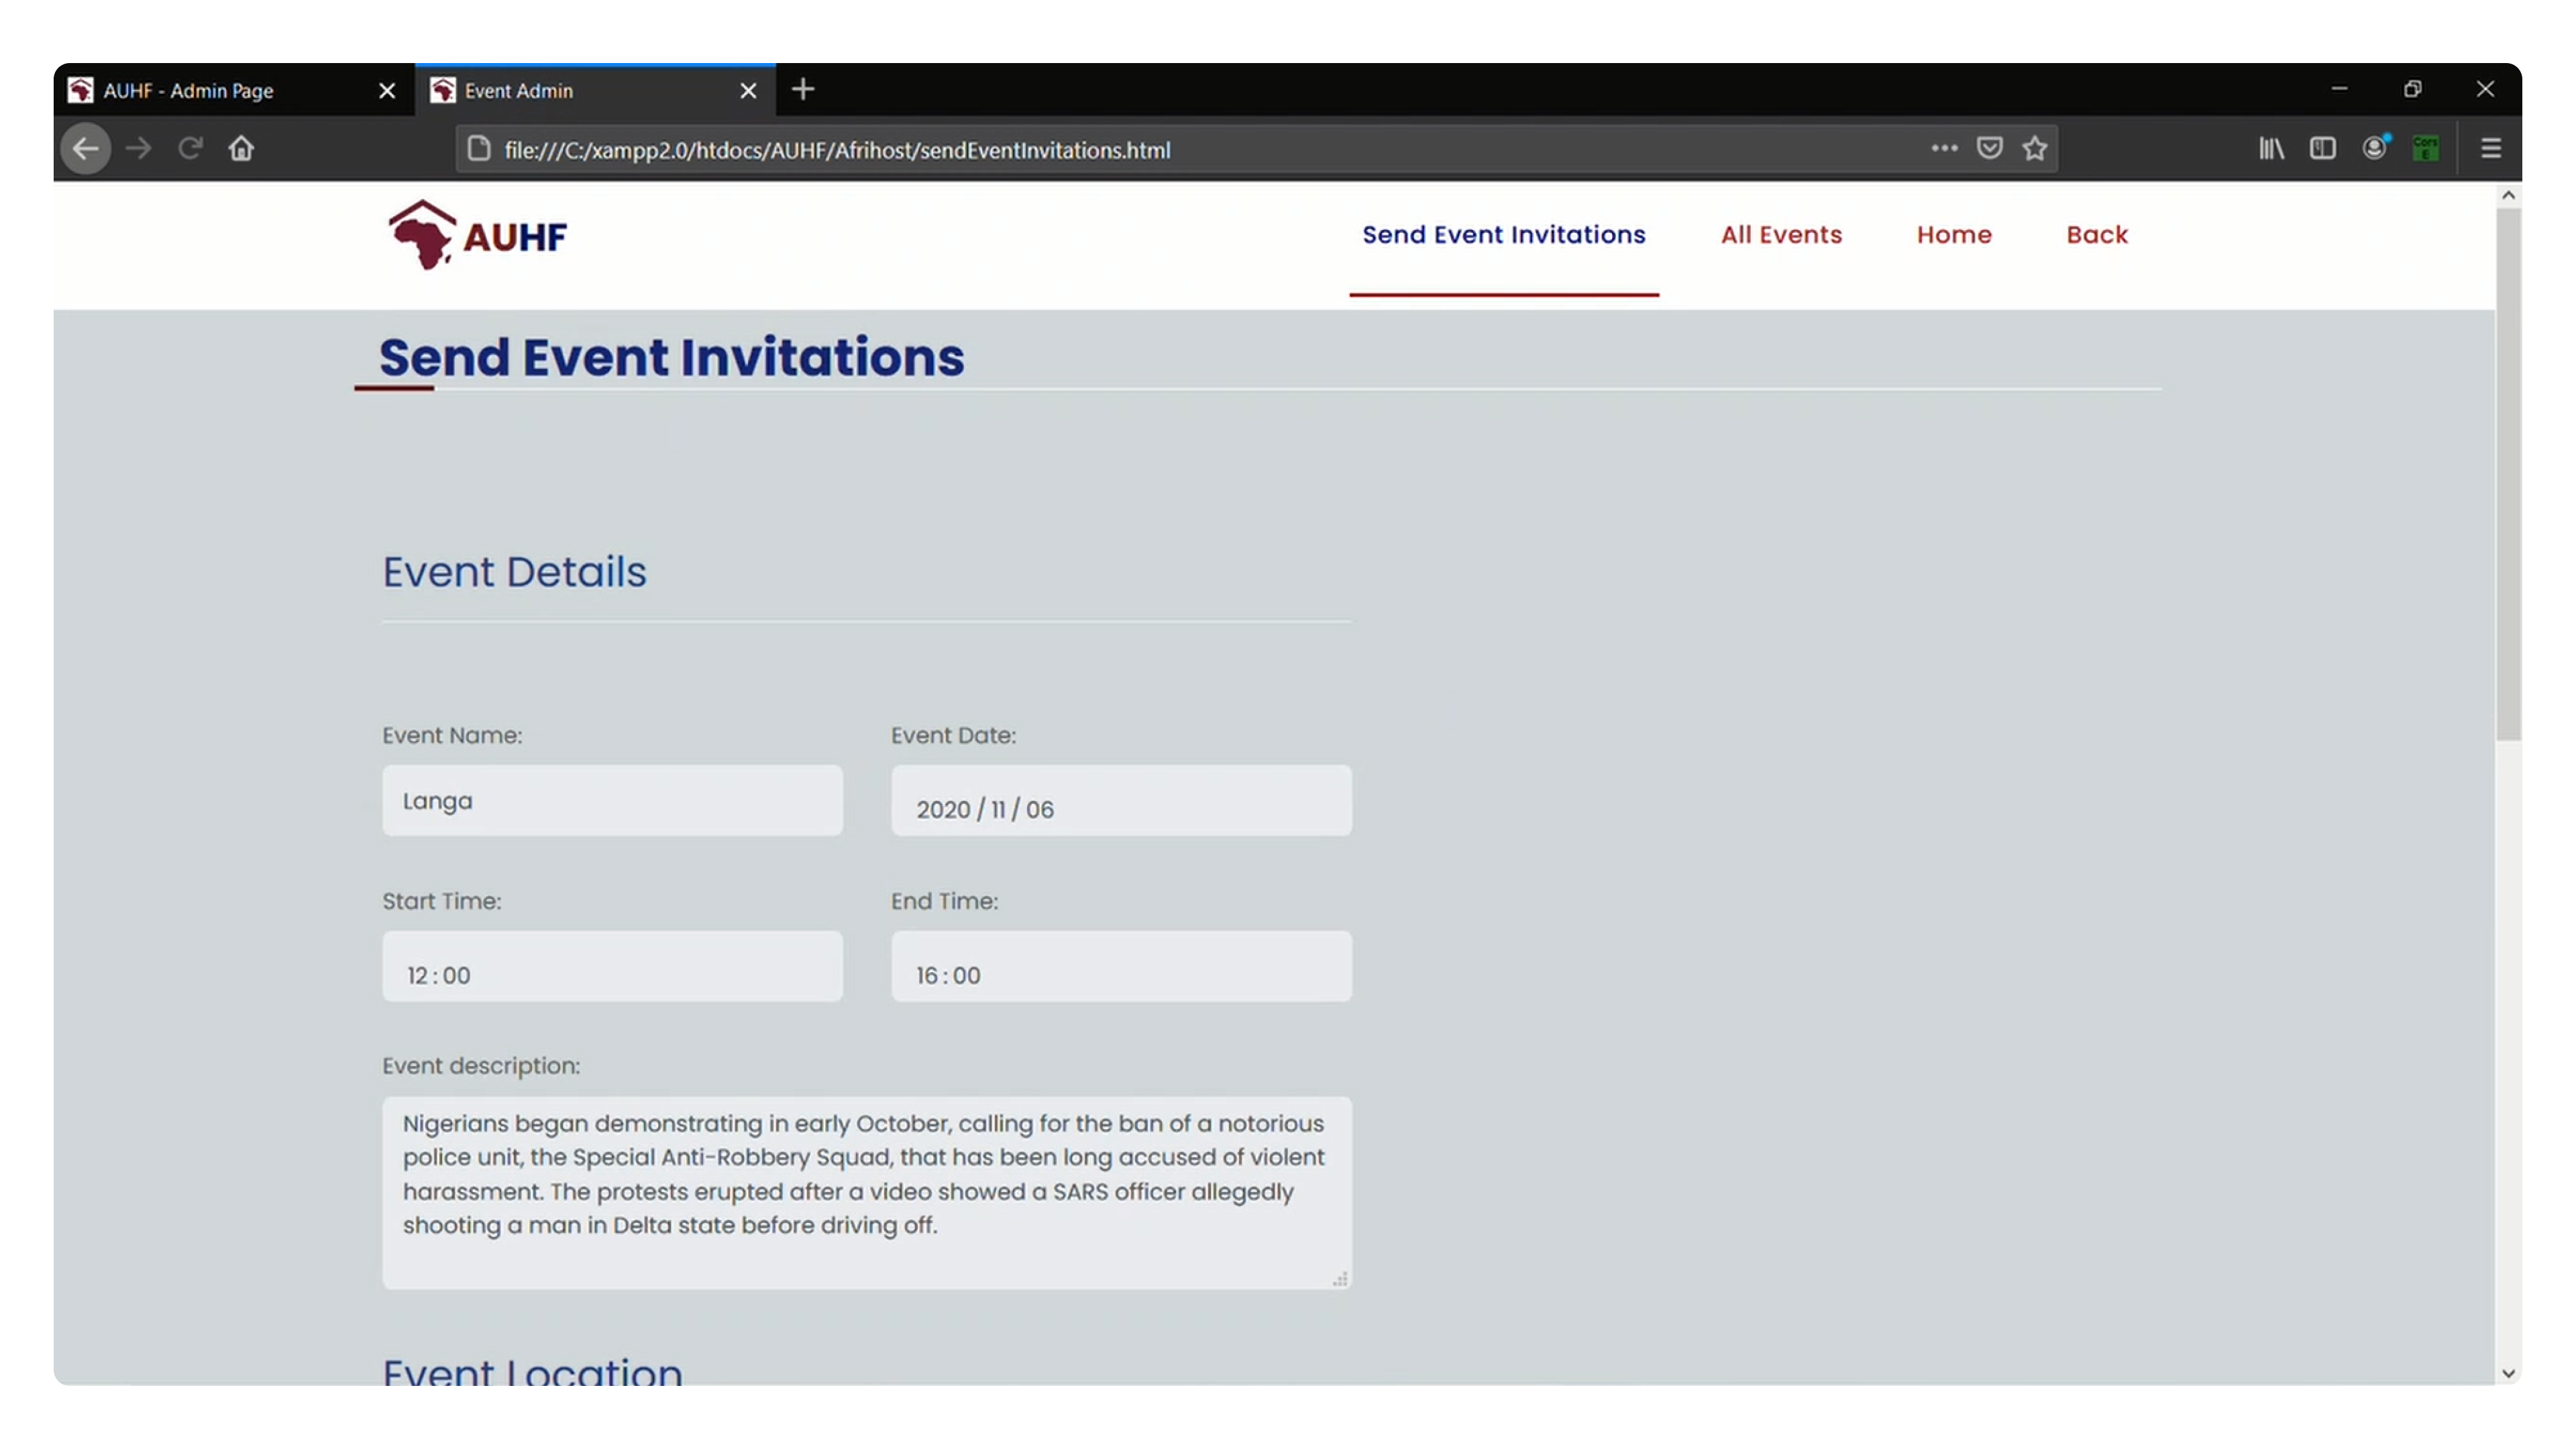Open the Firefox hamburger menu
2576x1449 pixels.
pyautogui.click(x=2490, y=148)
